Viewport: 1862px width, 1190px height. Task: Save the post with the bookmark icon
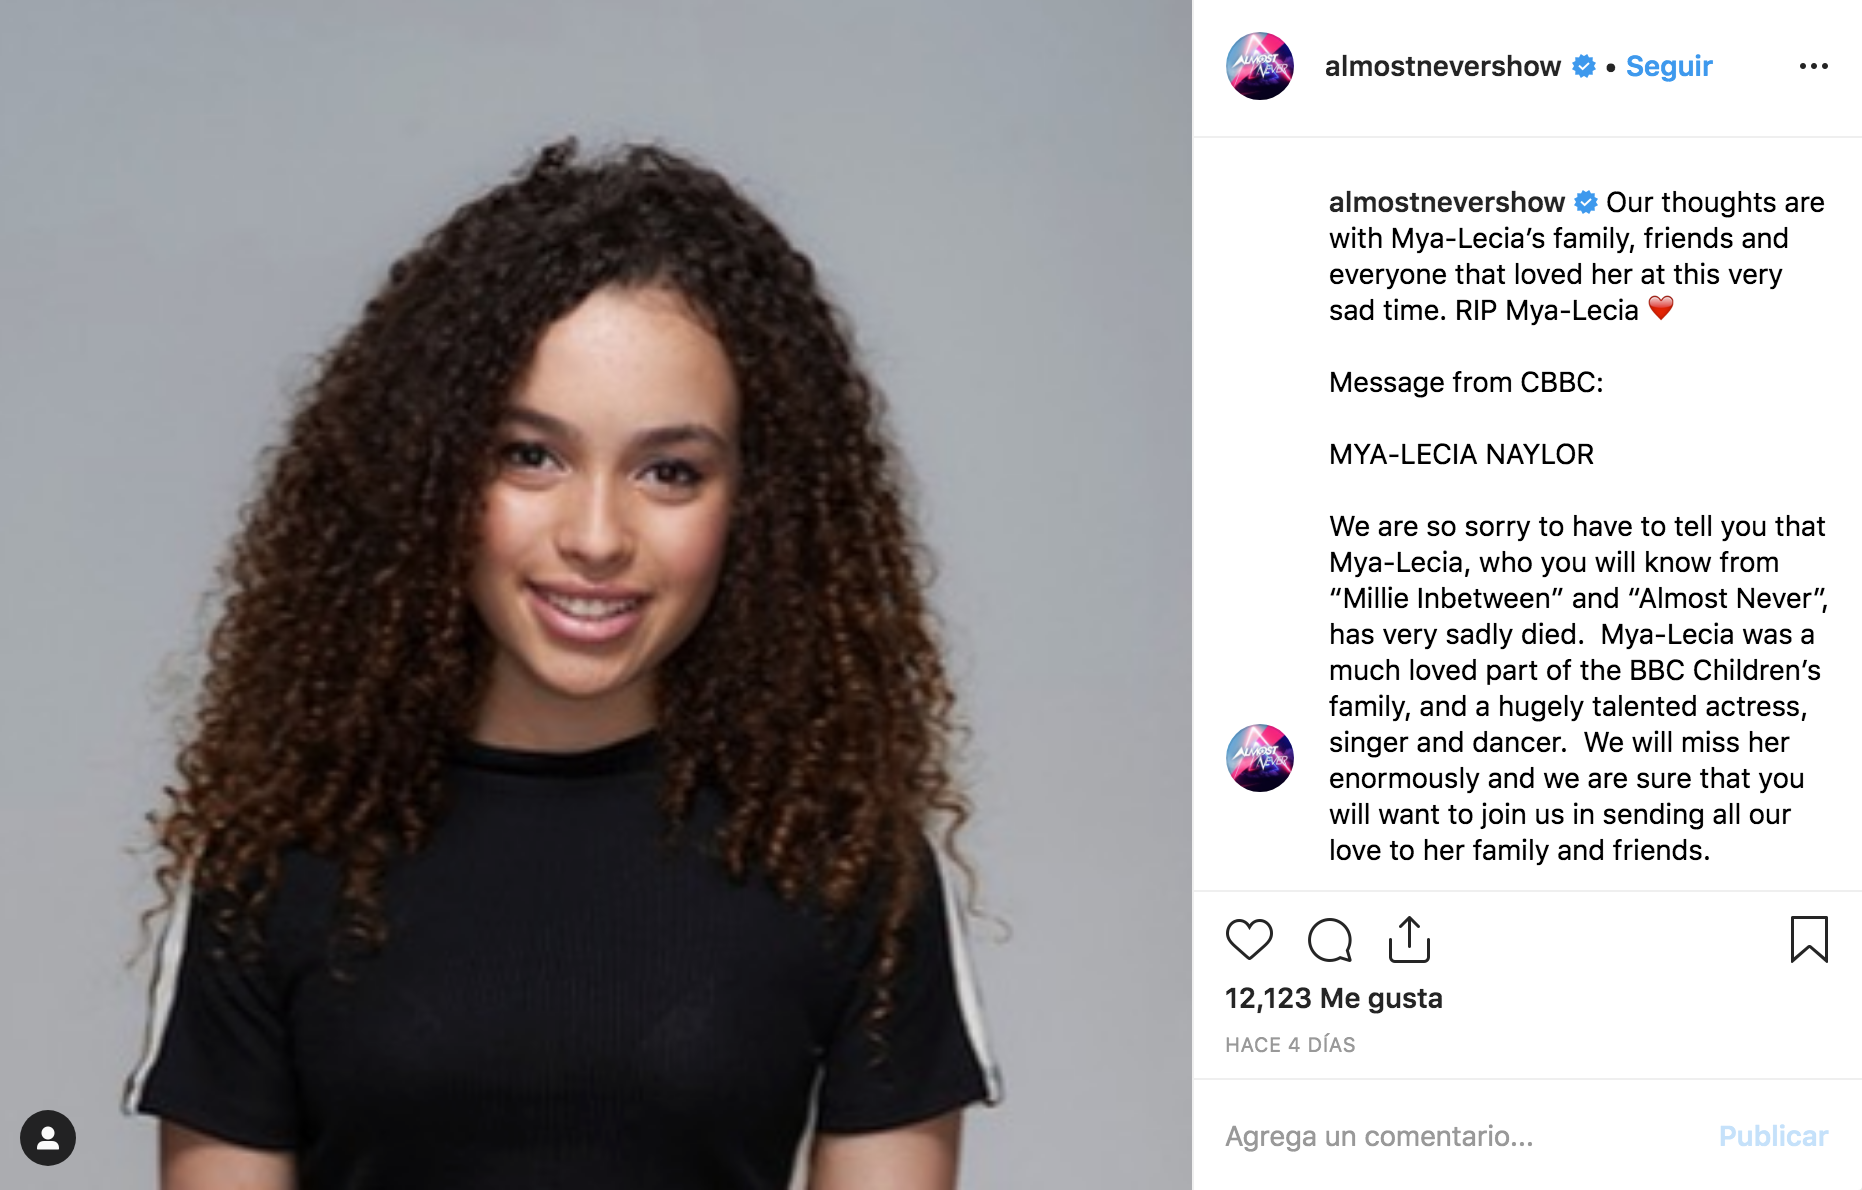[x=1809, y=939]
